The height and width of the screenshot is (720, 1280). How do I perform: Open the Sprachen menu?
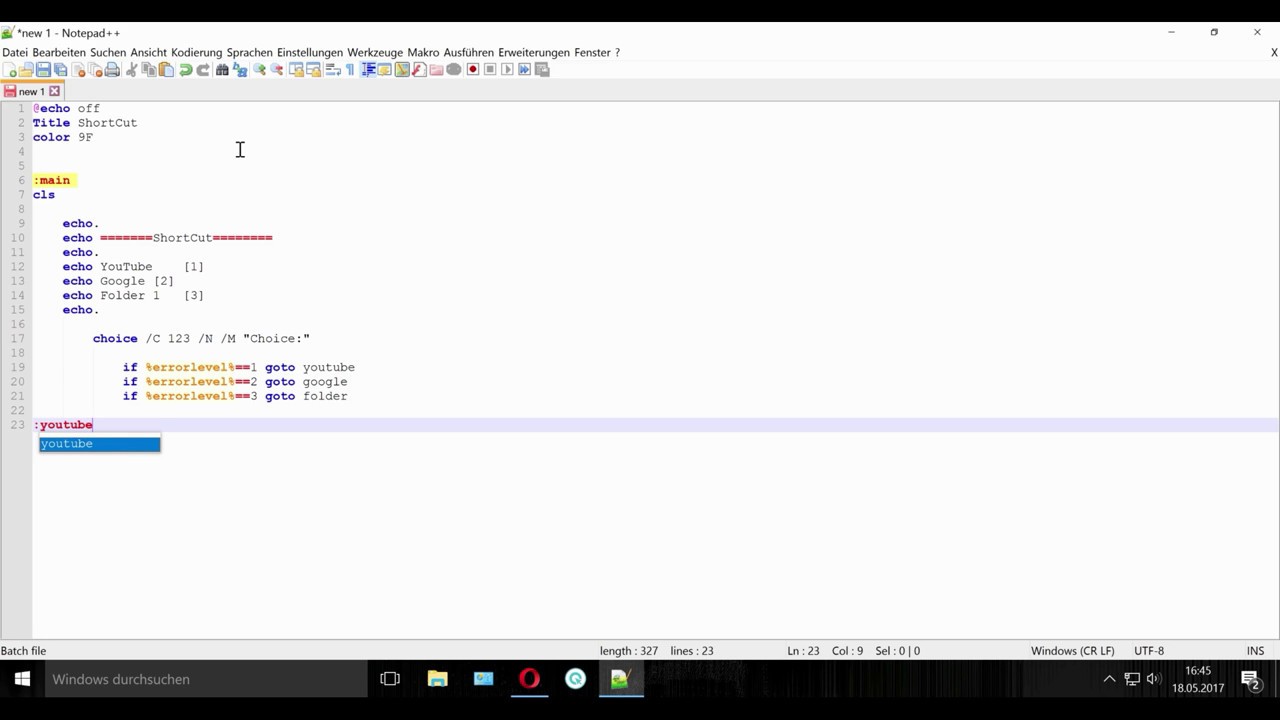[249, 52]
